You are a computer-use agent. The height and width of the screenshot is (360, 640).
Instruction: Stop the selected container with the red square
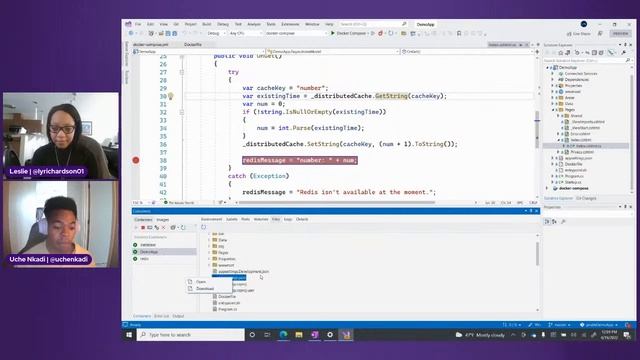point(143,227)
